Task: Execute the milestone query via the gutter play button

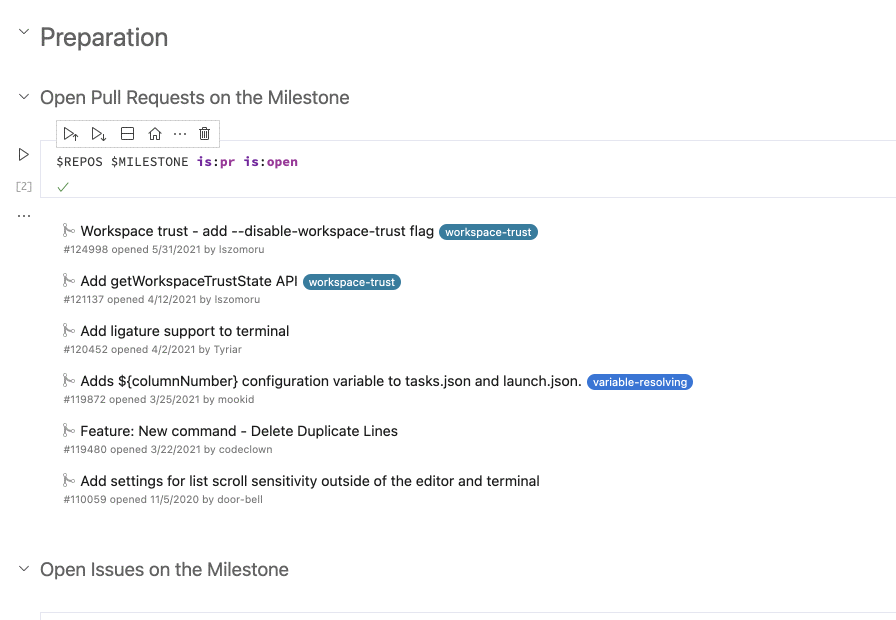Action: coord(23,154)
